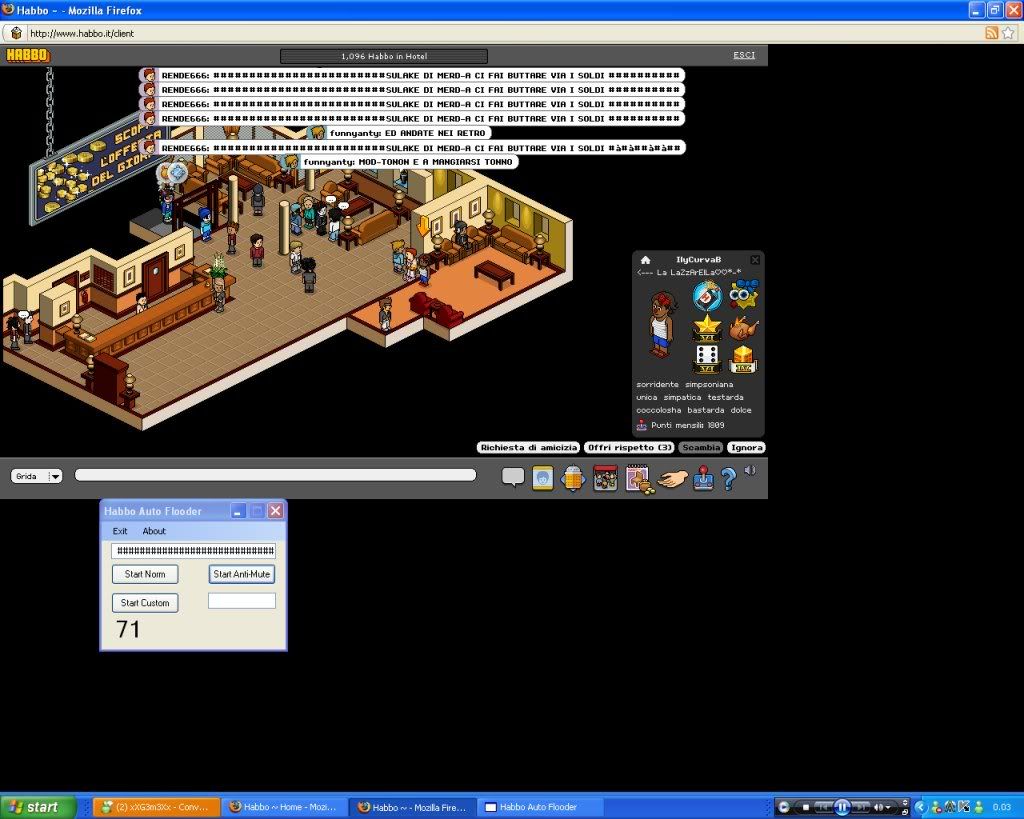Open the Habbo profile card icon
1024x819 pixels.
(x=543, y=477)
